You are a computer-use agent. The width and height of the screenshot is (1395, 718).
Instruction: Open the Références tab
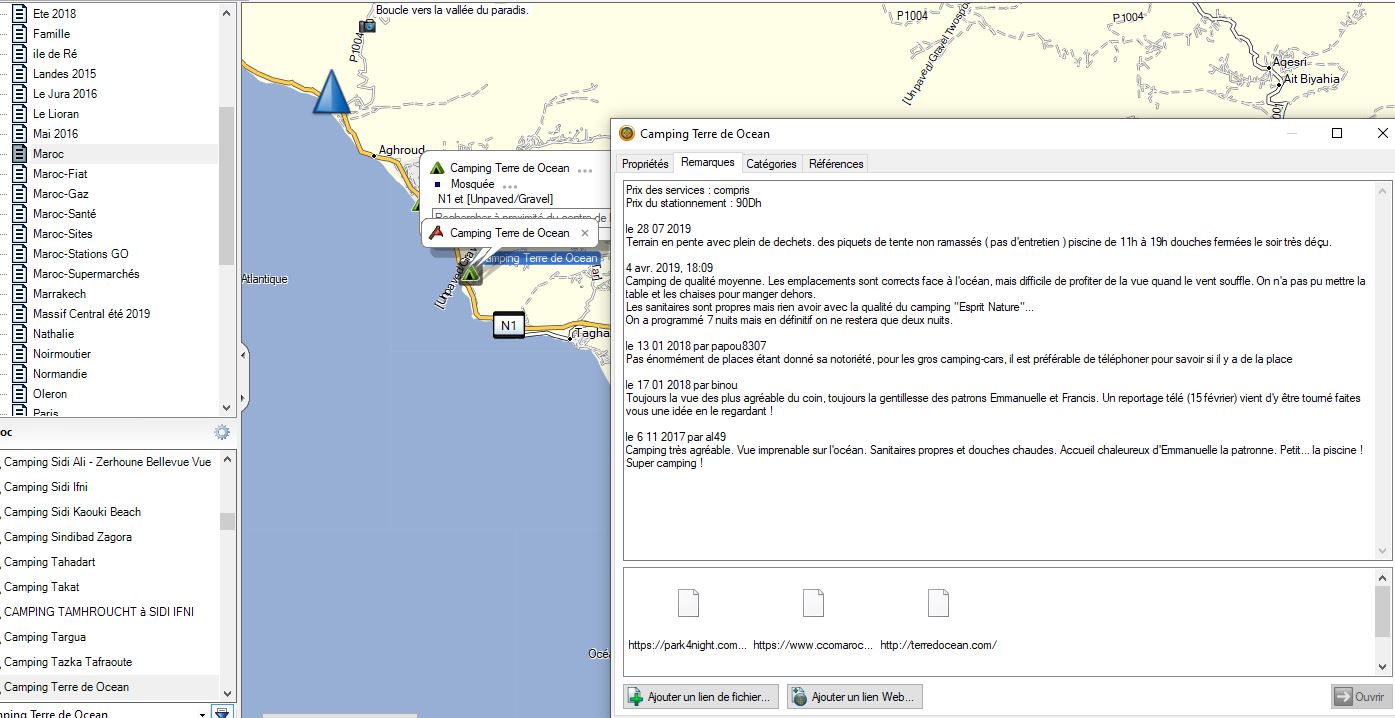[835, 164]
